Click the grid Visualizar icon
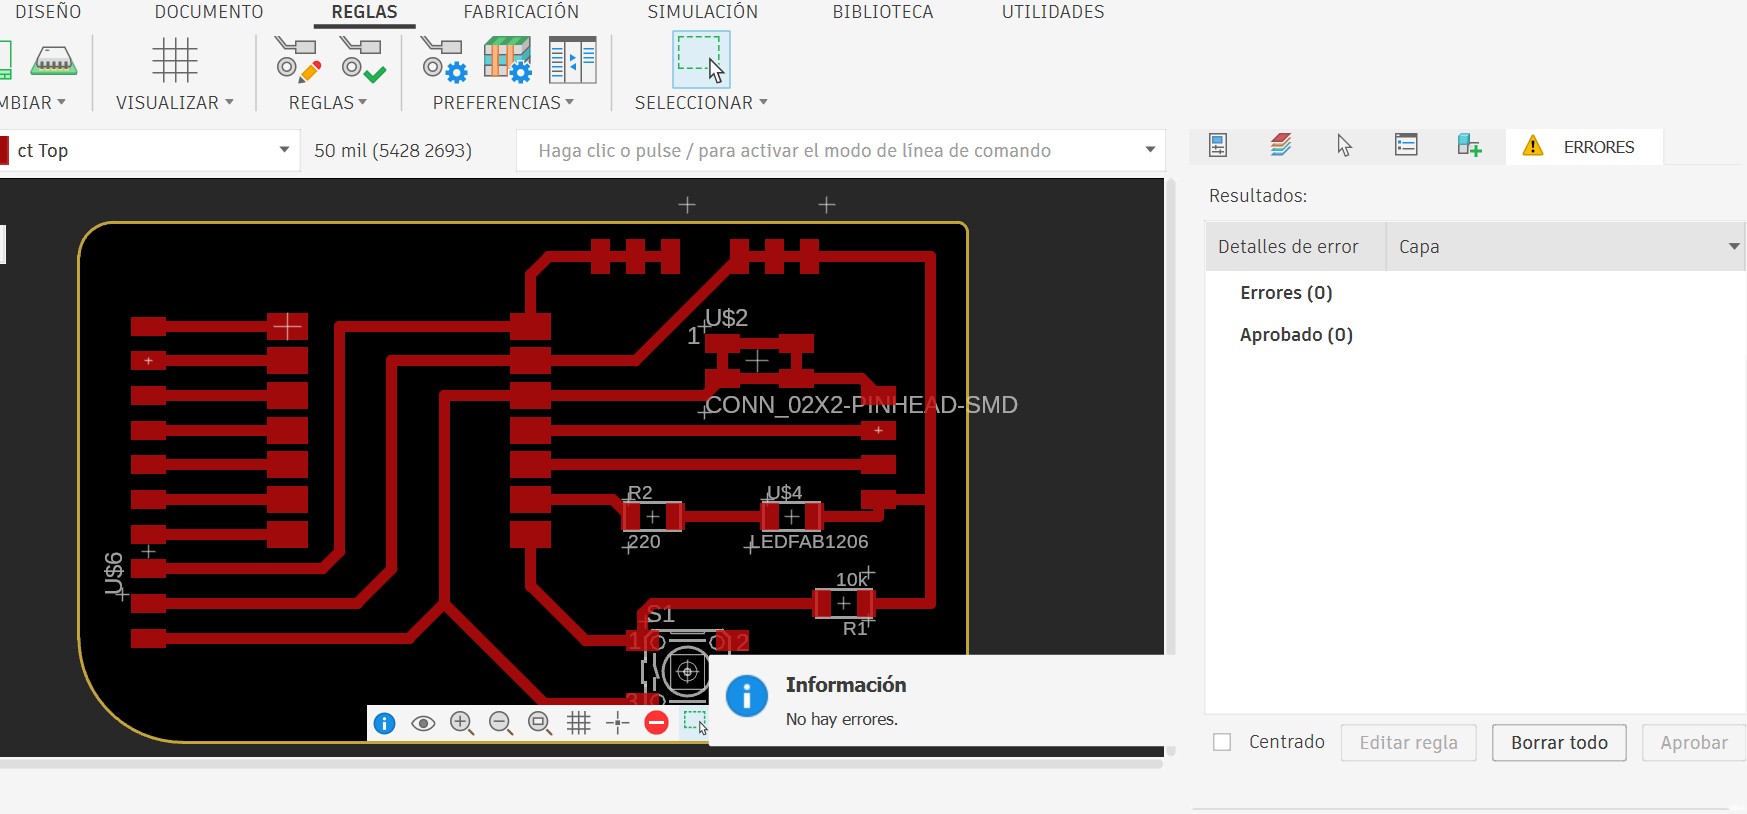Screen dimensions: 1747x814 click(175, 60)
